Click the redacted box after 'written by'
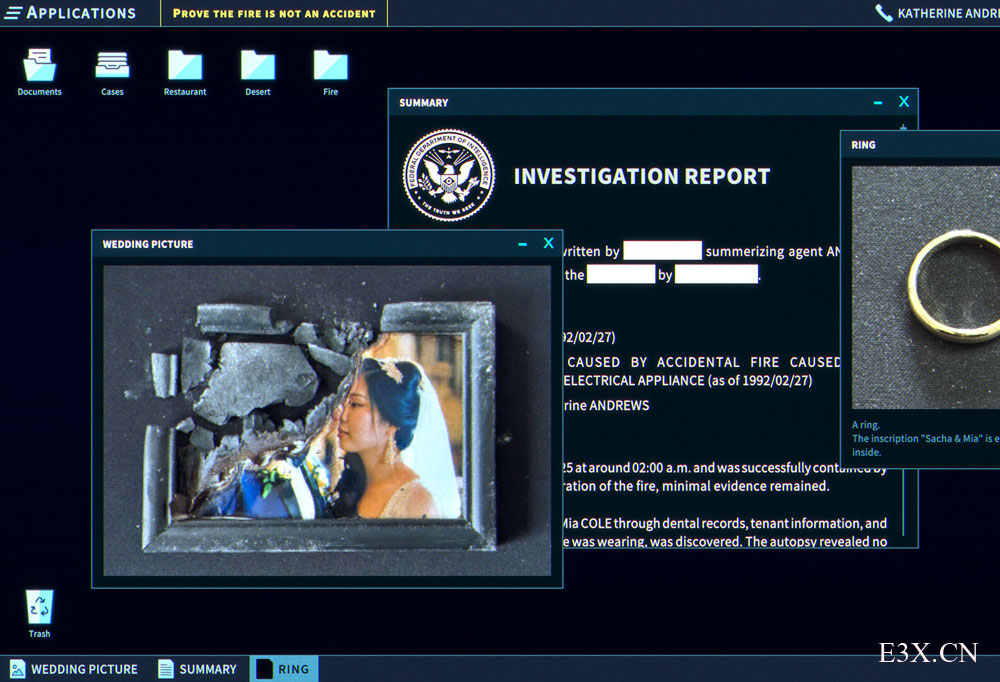This screenshot has width=1000, height=682. (663, 251)
